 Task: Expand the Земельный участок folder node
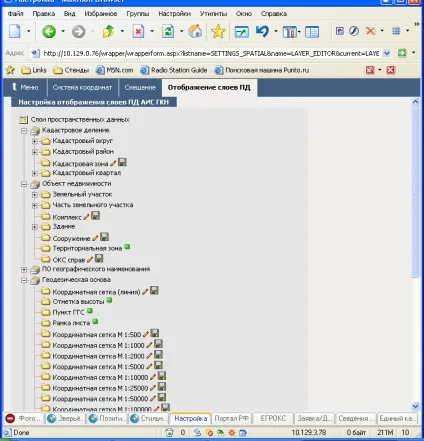click(x=35, y=195)
